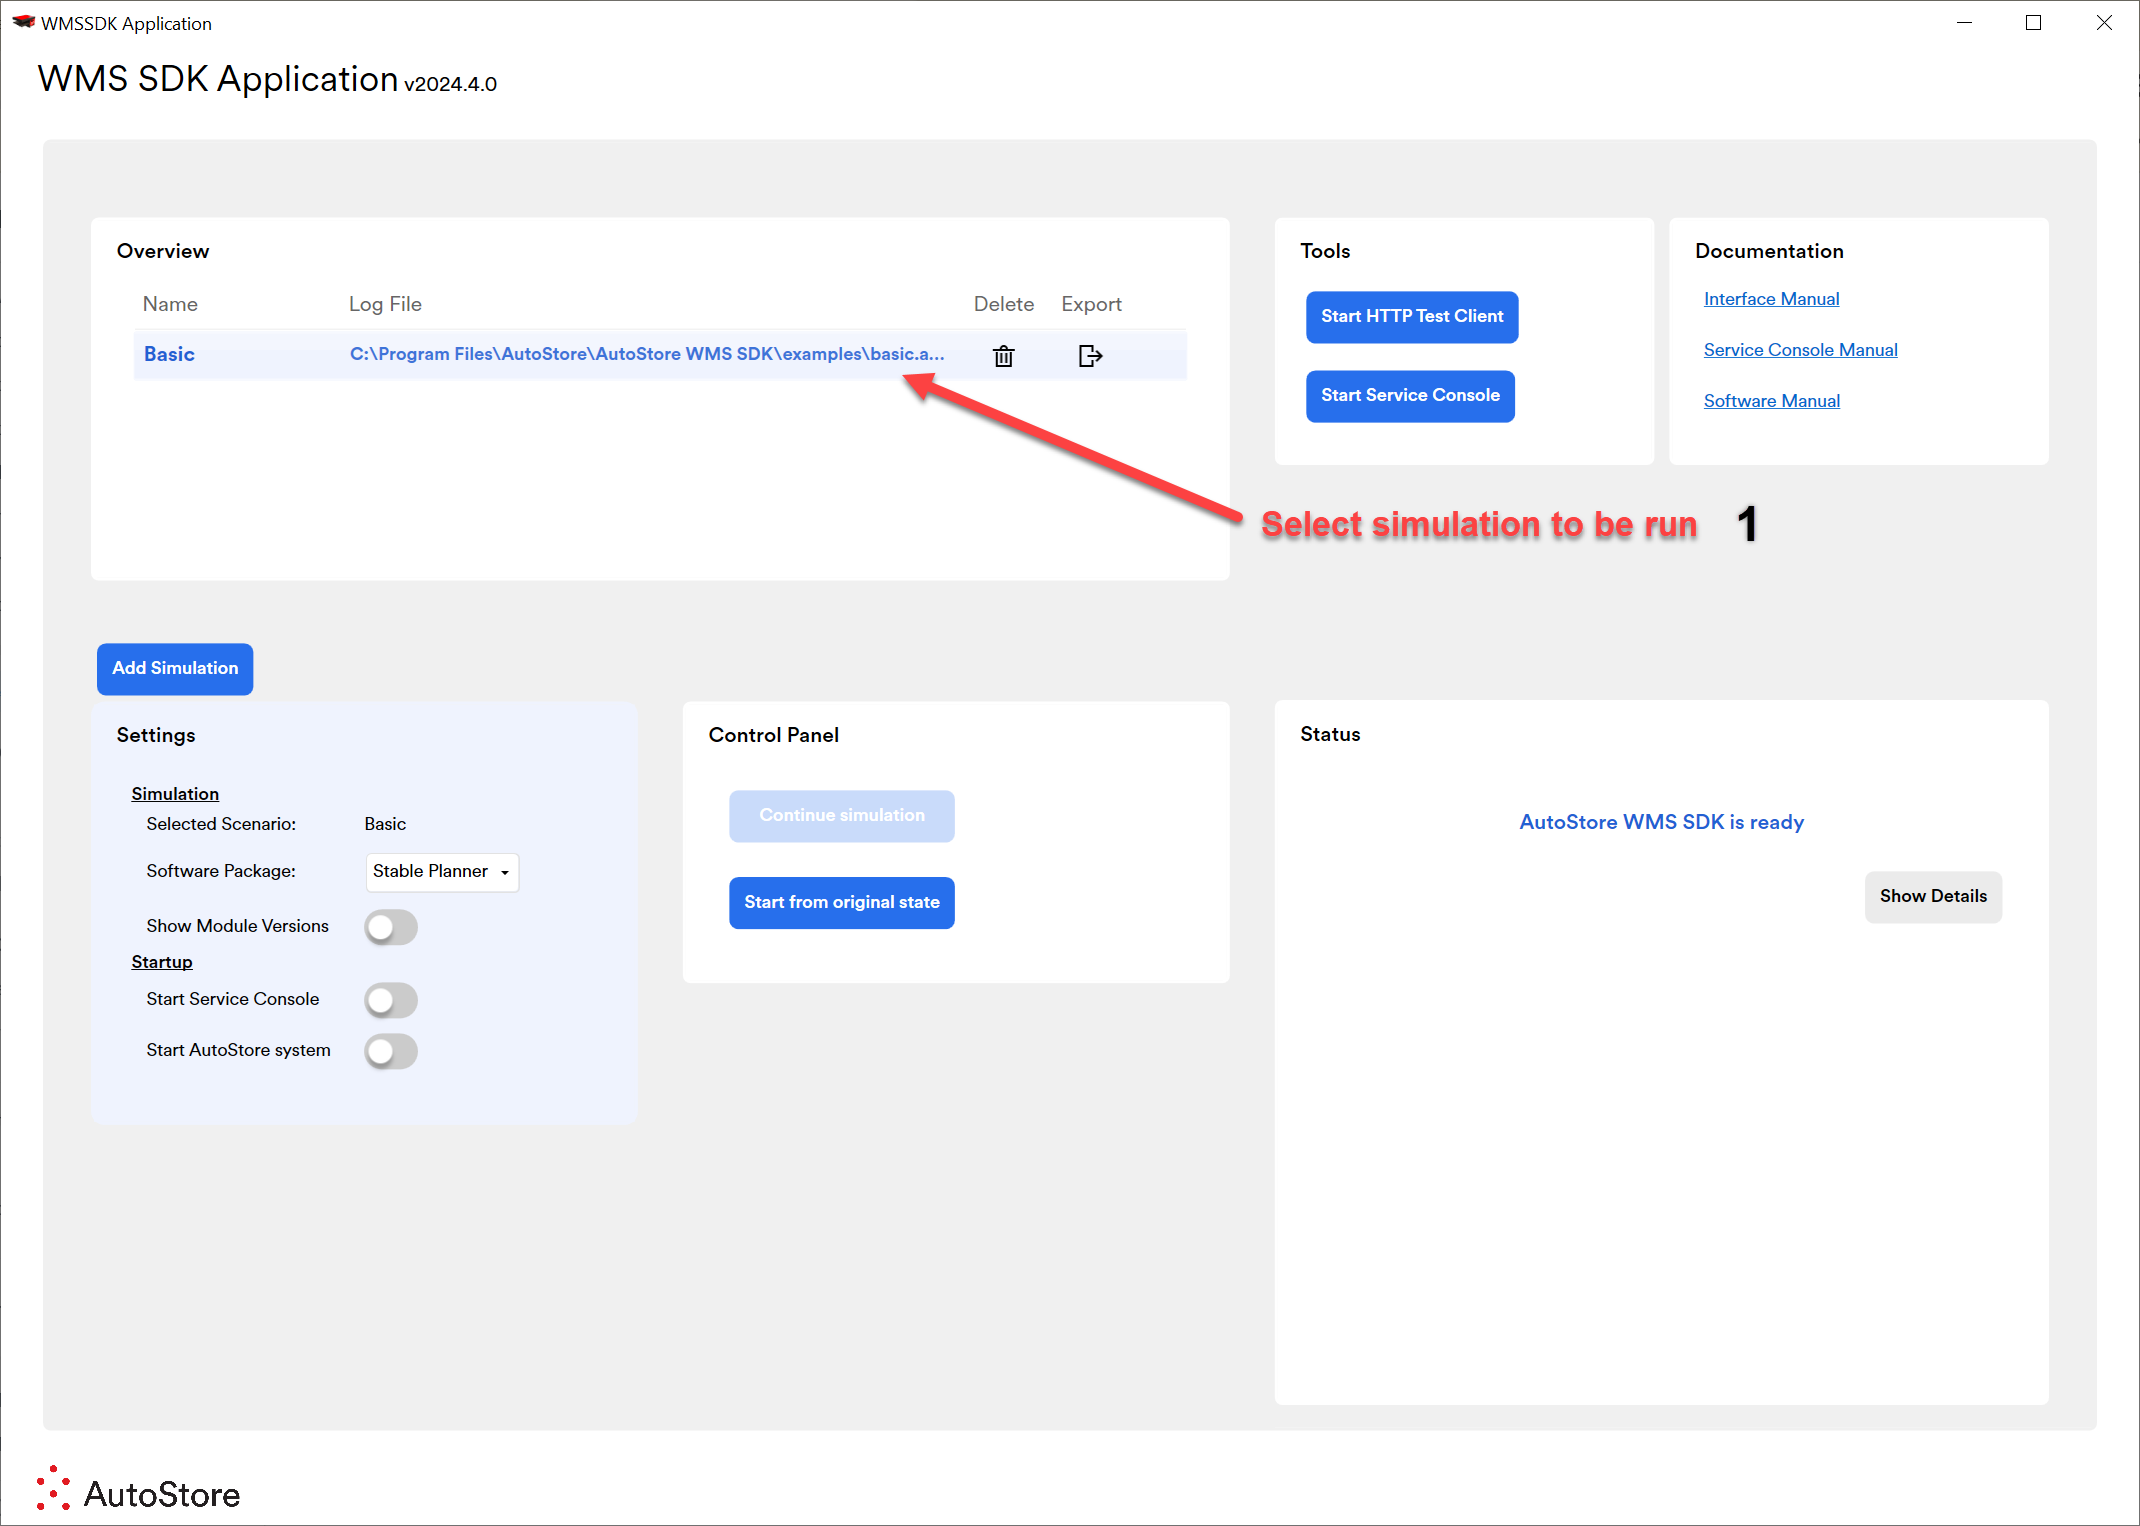The image size is (2140, 1526).
Task: Select the Basic simulation name
Action: pos(169,354)
